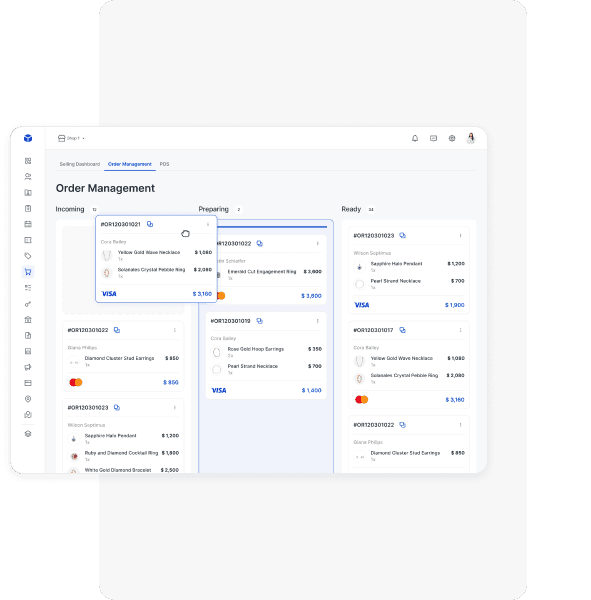Viewport: 591px width, 600px height.
Task: Click the Ready column heading
Action: click(x=351, y=209)
